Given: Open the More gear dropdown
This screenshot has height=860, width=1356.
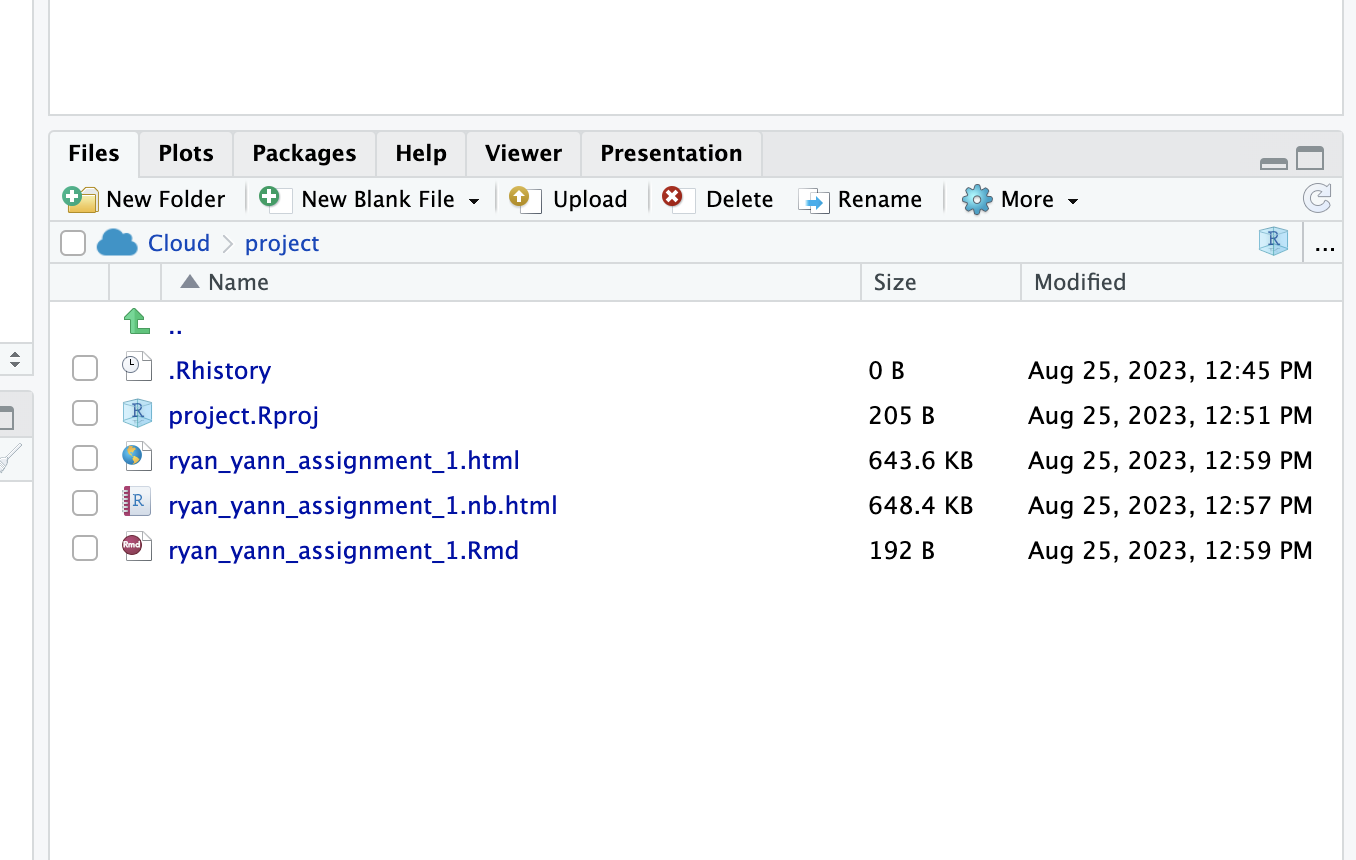Looking at the screenshot, I should 1021,200.
